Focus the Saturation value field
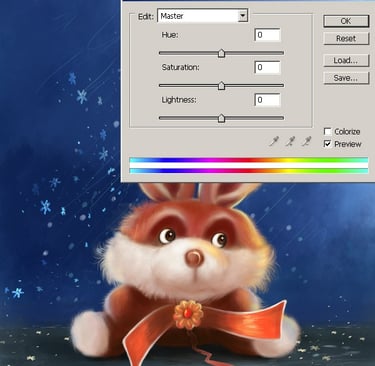The image size is (375, 366). click(267, 67)
